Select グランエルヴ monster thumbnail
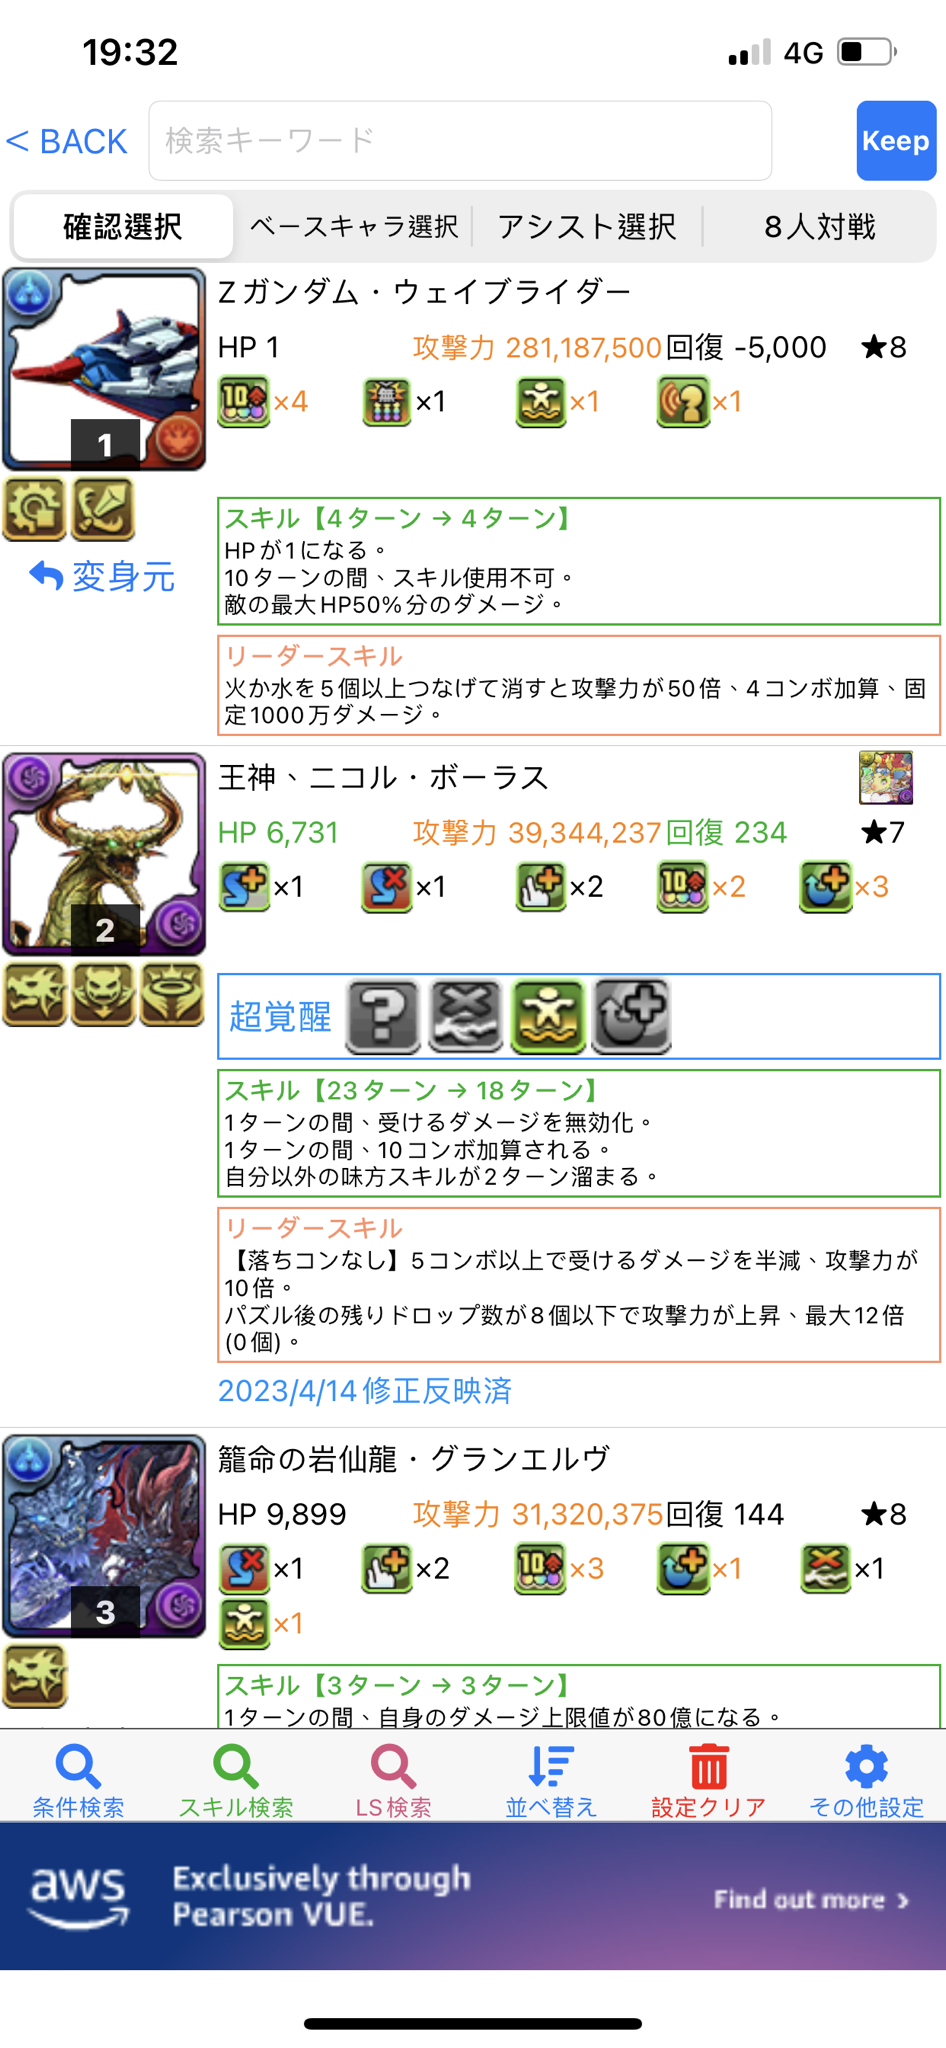Viewport: 946px width, 2048px height. (x=104, y=1536)
